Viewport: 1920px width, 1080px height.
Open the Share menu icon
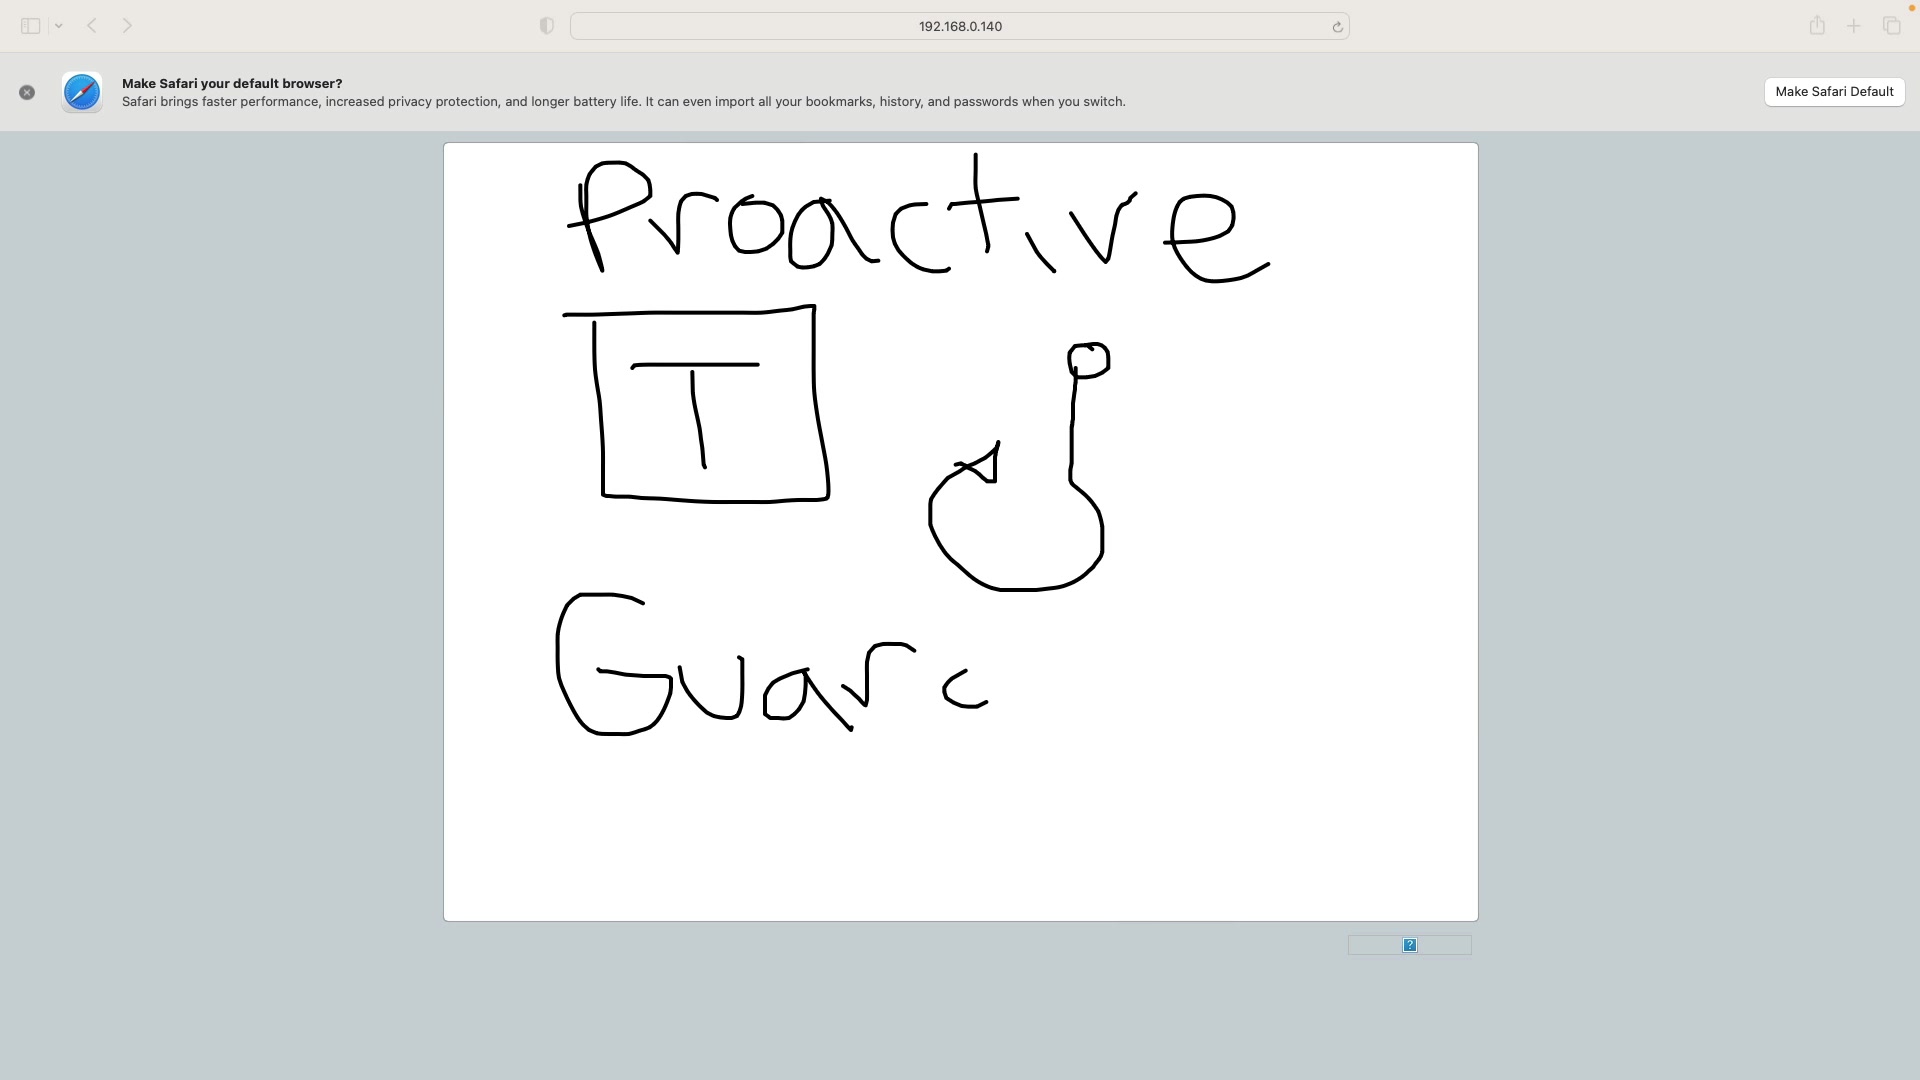pos(1817,26)
